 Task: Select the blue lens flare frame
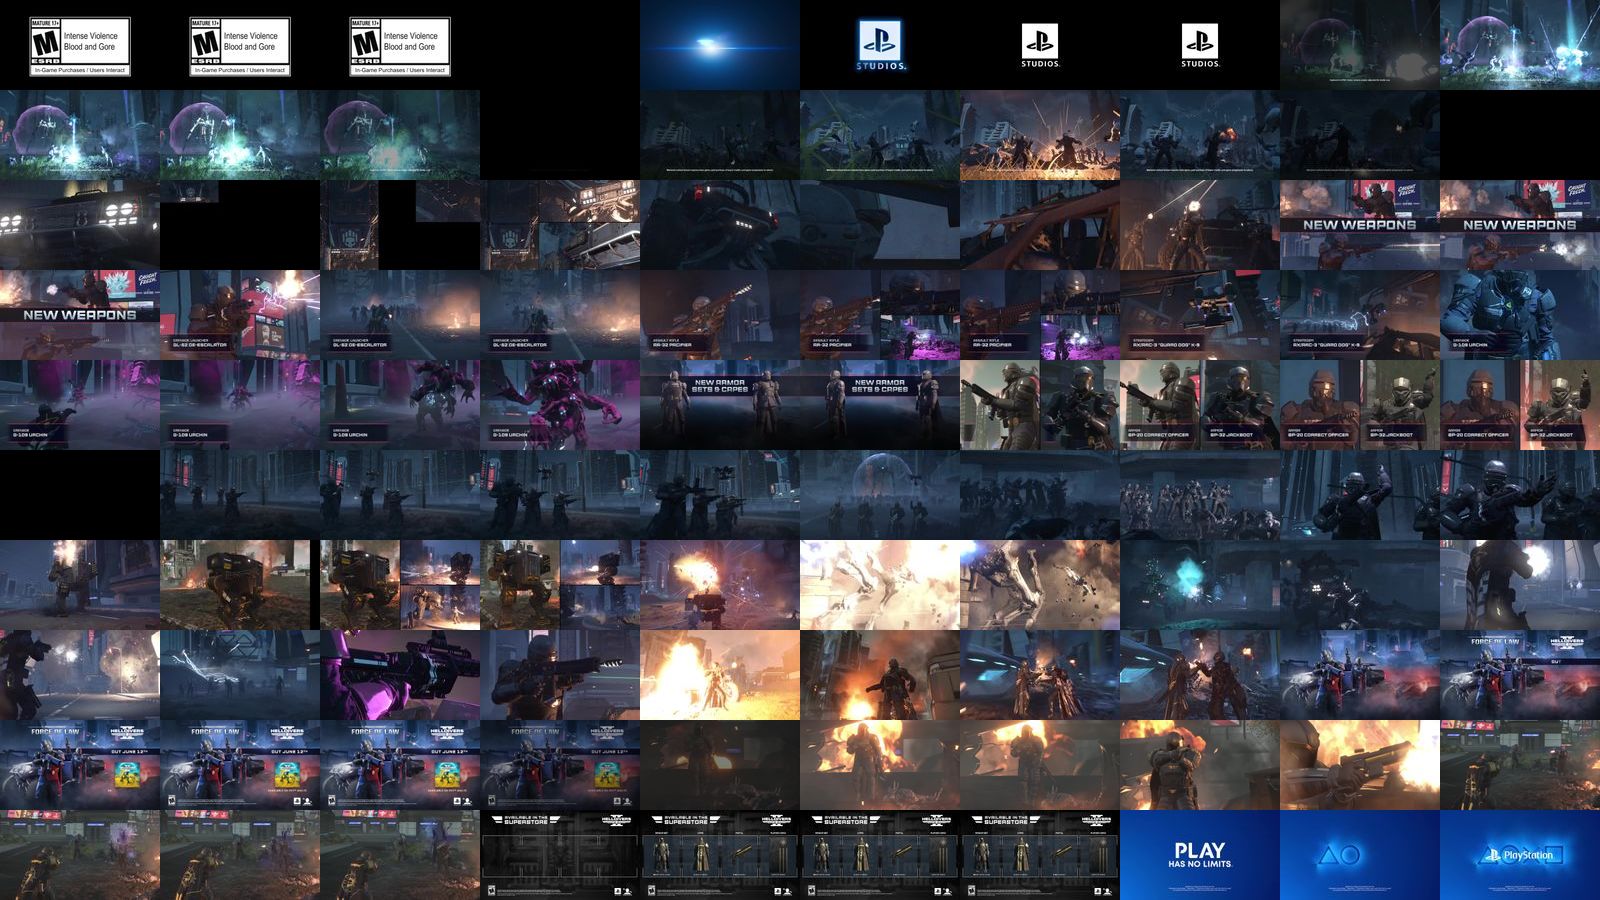(x=720, y=45)
